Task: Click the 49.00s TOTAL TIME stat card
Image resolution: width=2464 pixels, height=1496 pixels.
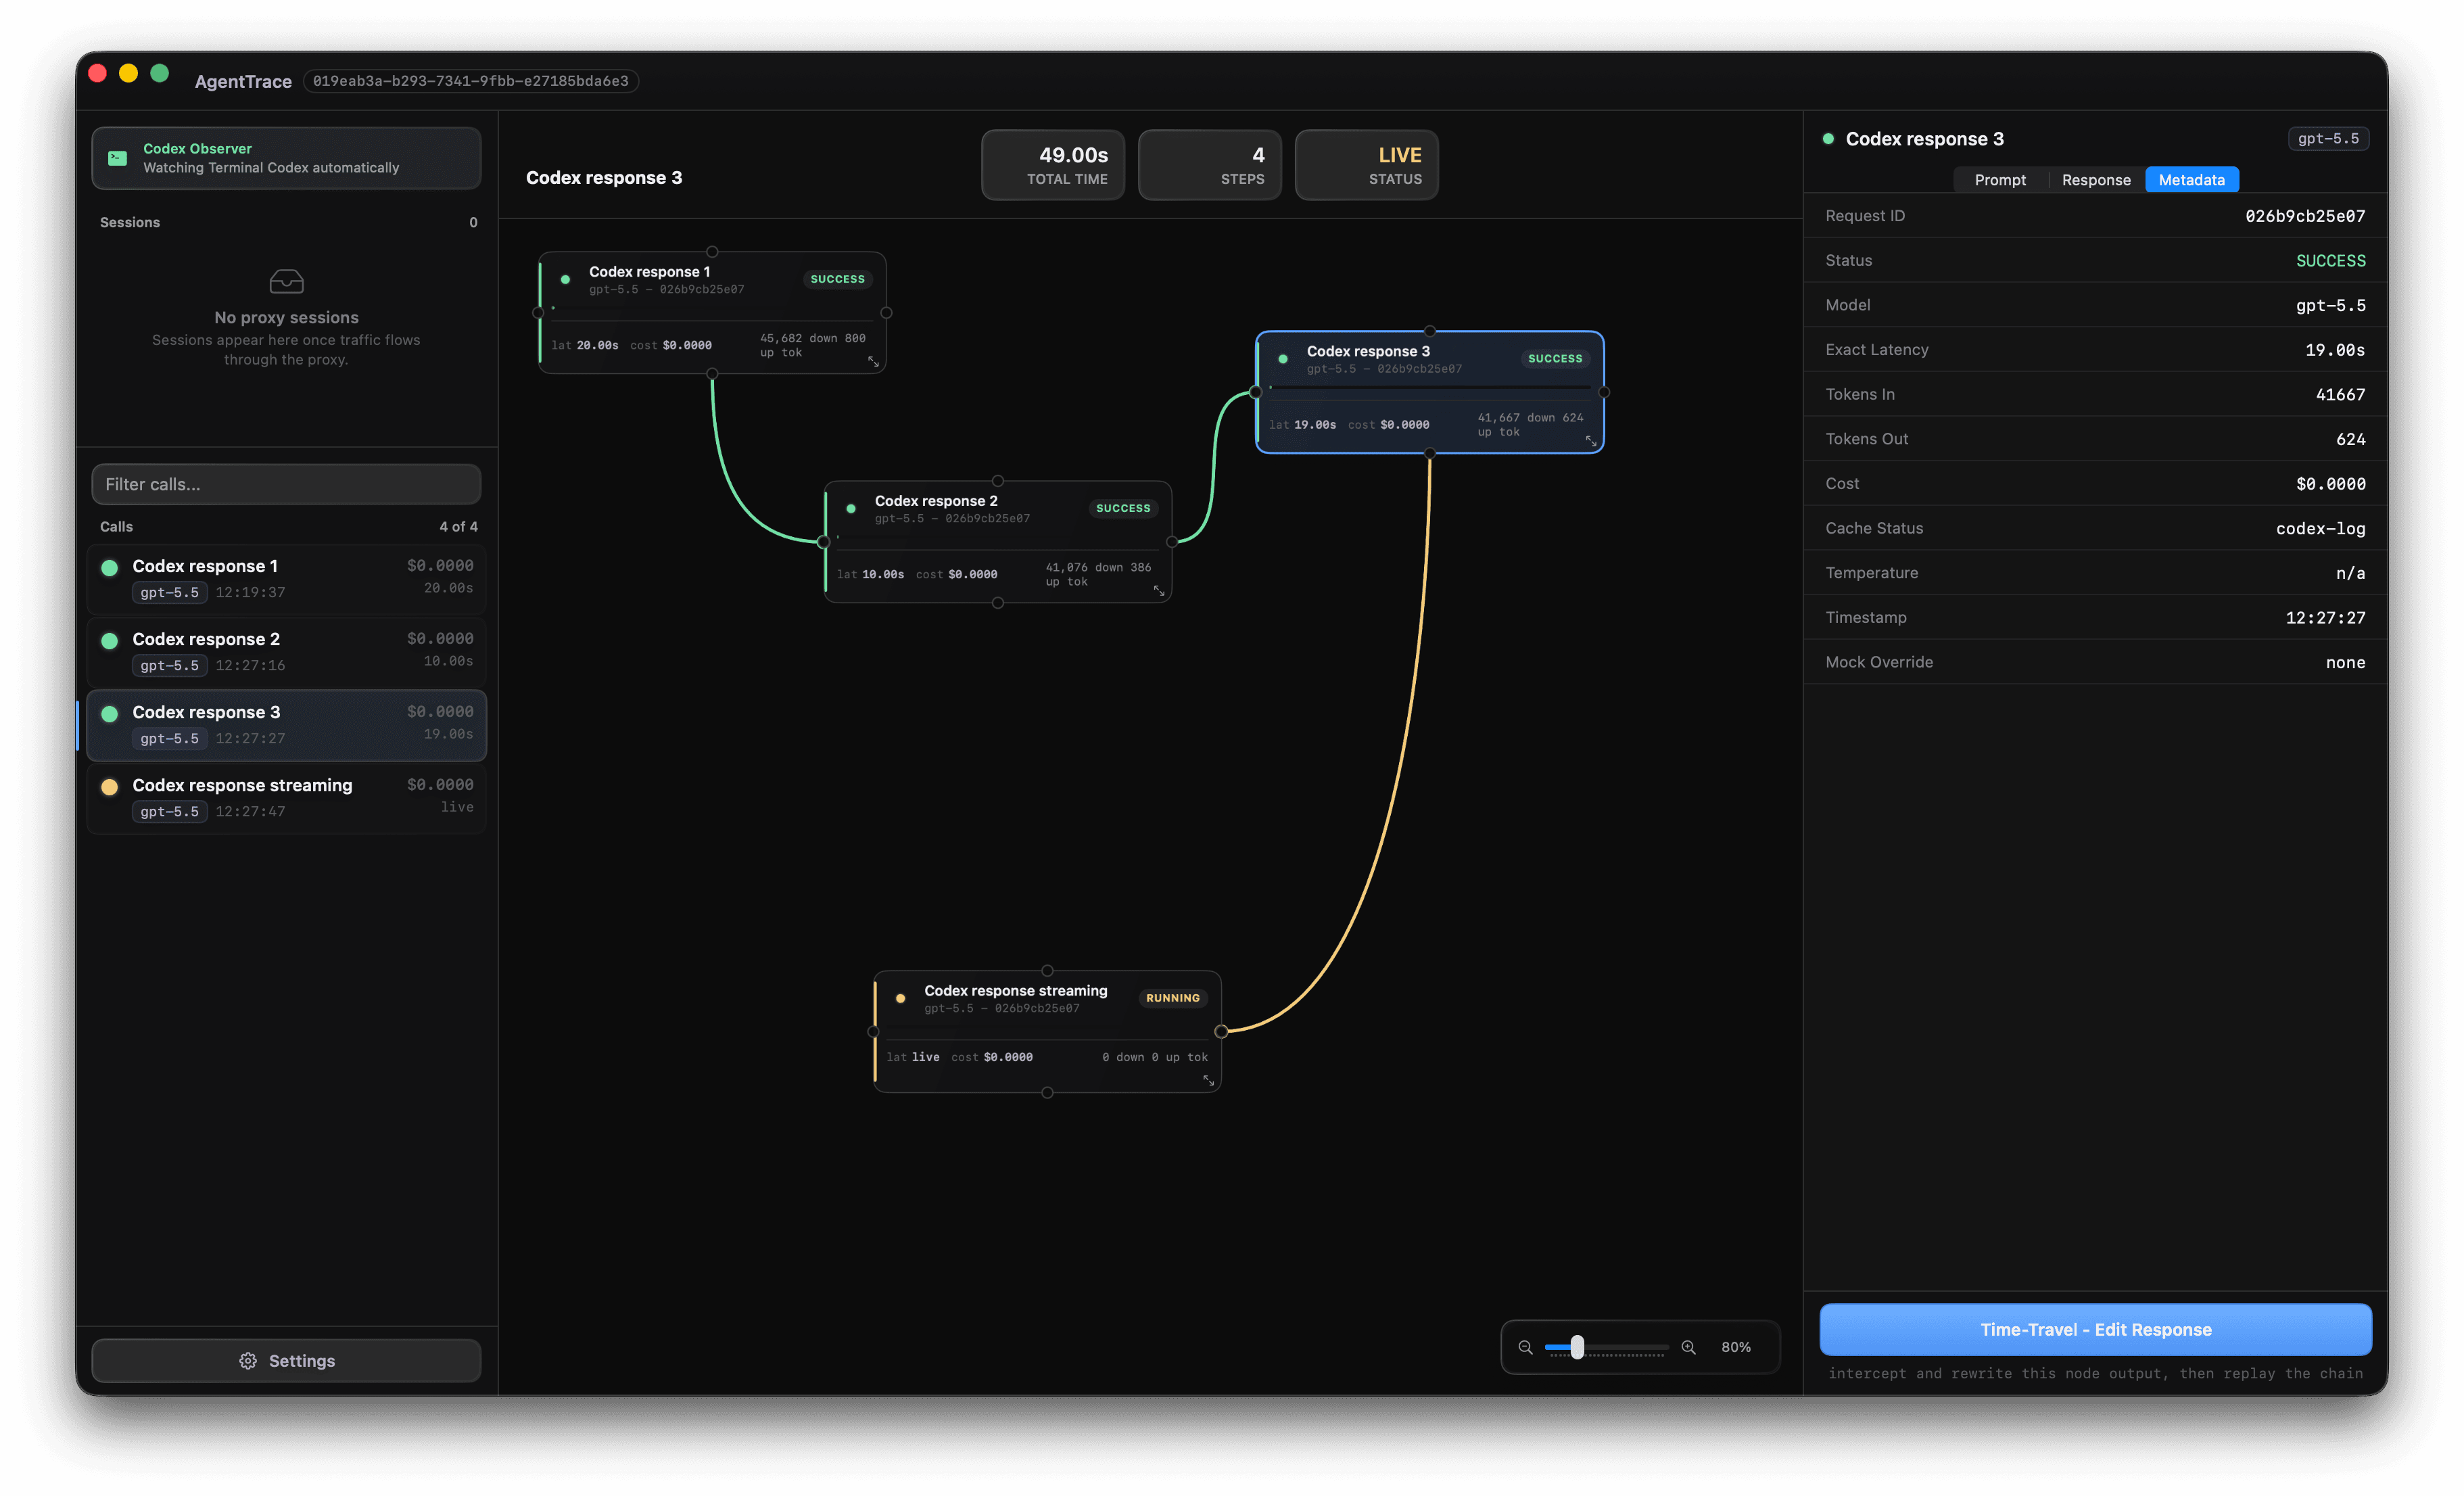Action: pos(1053,165)
